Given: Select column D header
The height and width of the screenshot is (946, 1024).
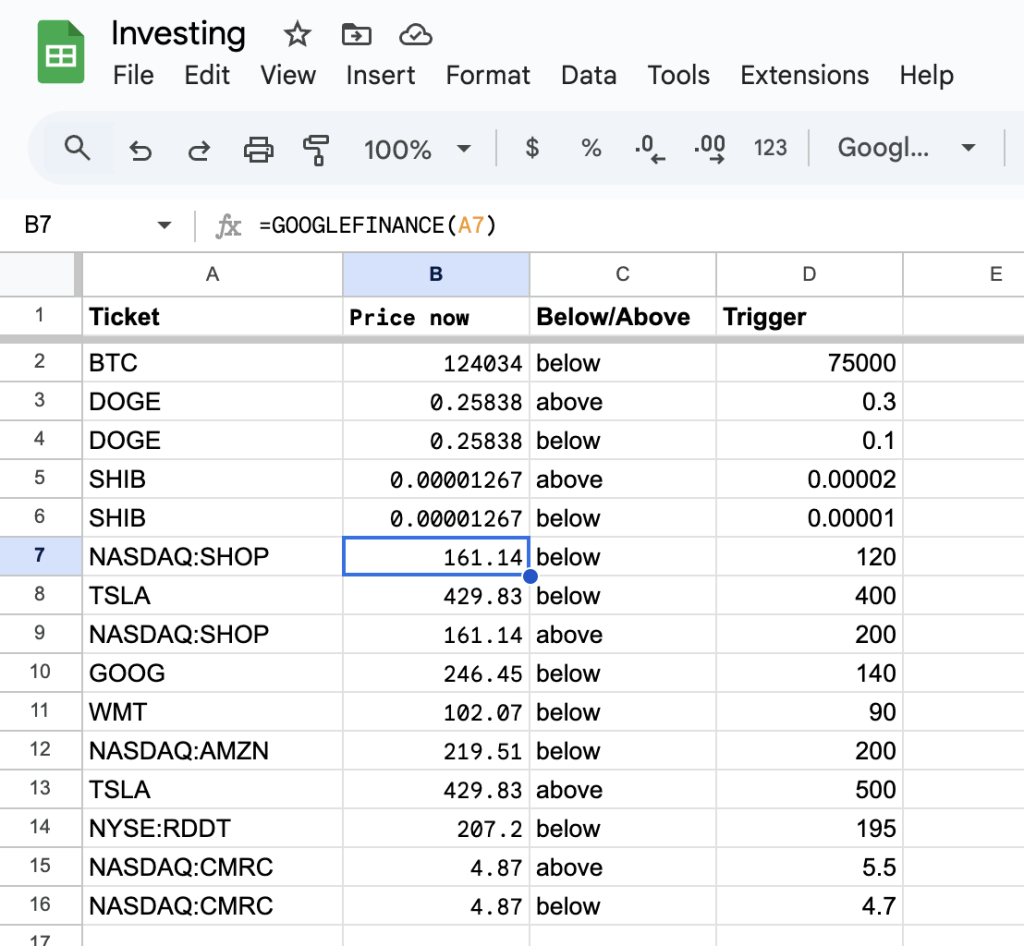Looking at the screenshot, I should point(809,274).
